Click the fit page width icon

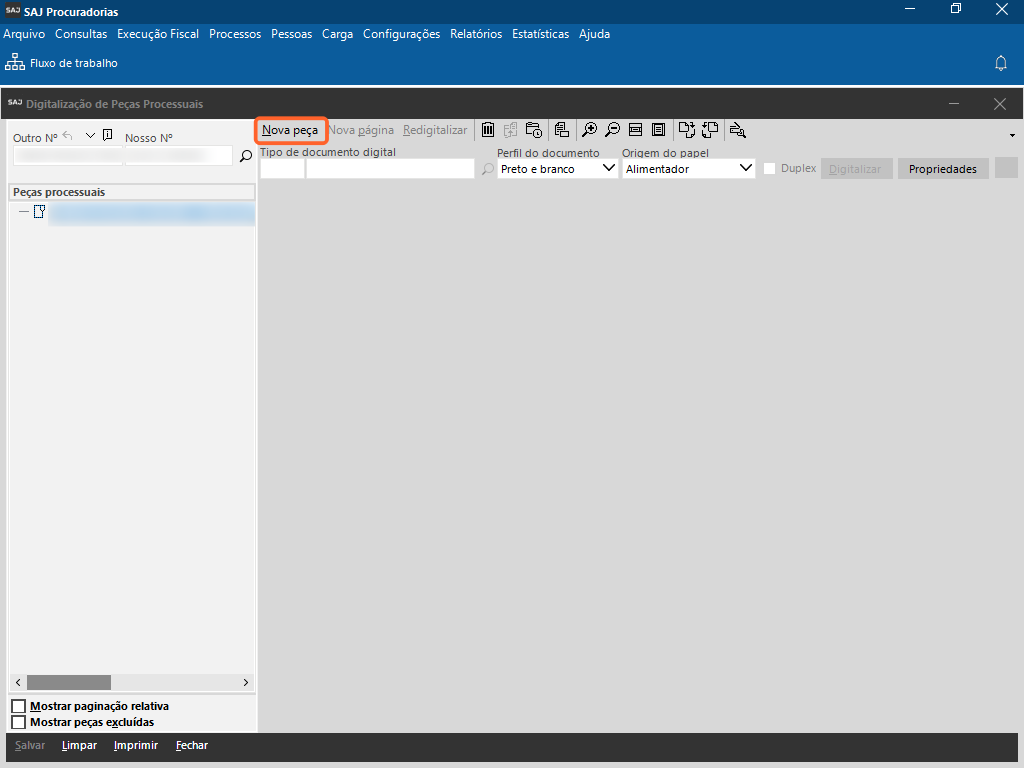635,130
